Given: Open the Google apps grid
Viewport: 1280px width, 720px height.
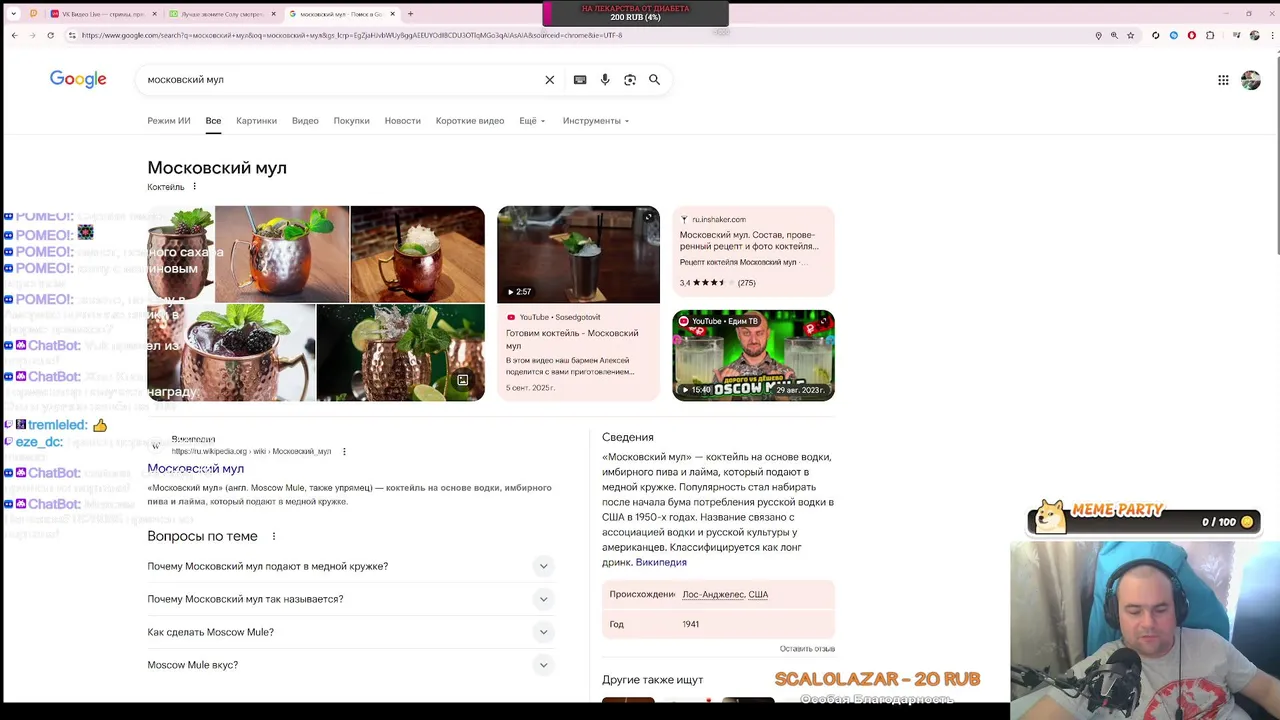Looking at the screenshot, I should tap(1223, 80).
